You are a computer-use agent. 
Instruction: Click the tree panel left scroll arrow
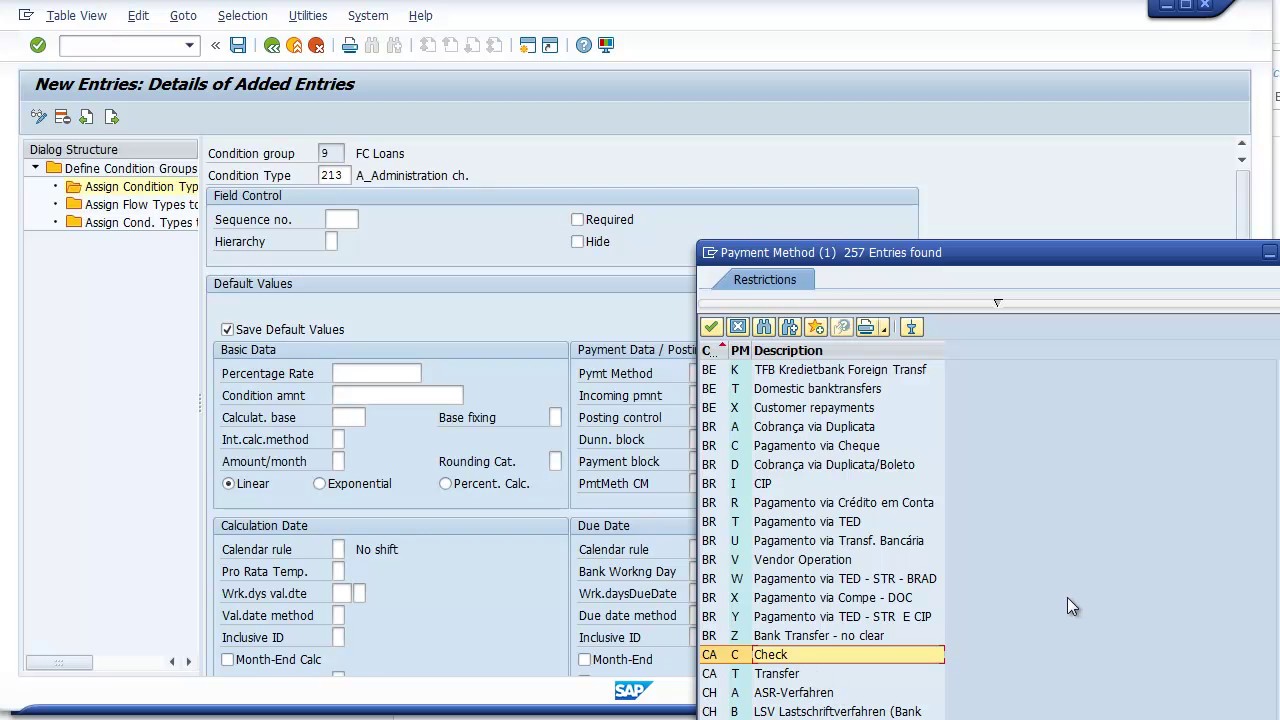pos(172,661)
